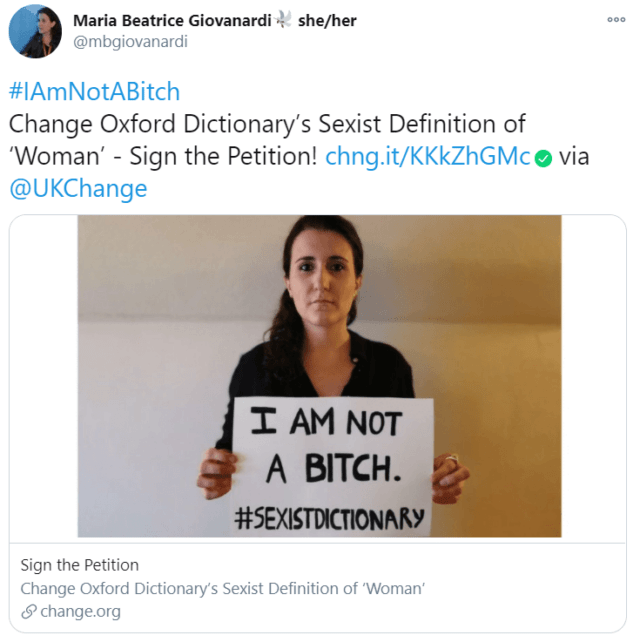Click the change.org domain text

pyautogui.click(x=80, y=612)
